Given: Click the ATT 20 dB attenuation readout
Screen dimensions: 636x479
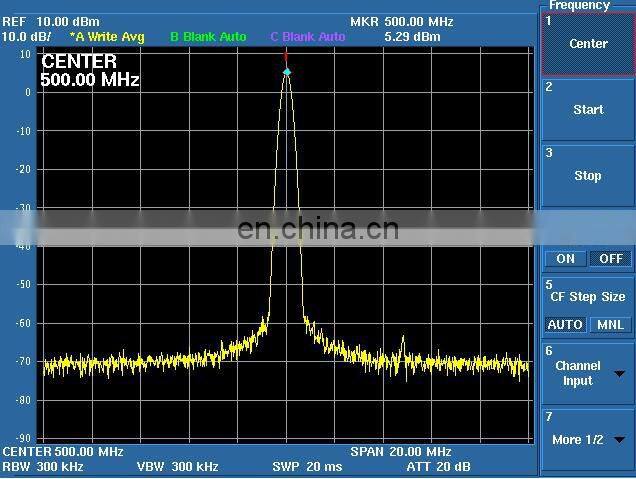Looking at the screenshot, I should tap(438, 467).
